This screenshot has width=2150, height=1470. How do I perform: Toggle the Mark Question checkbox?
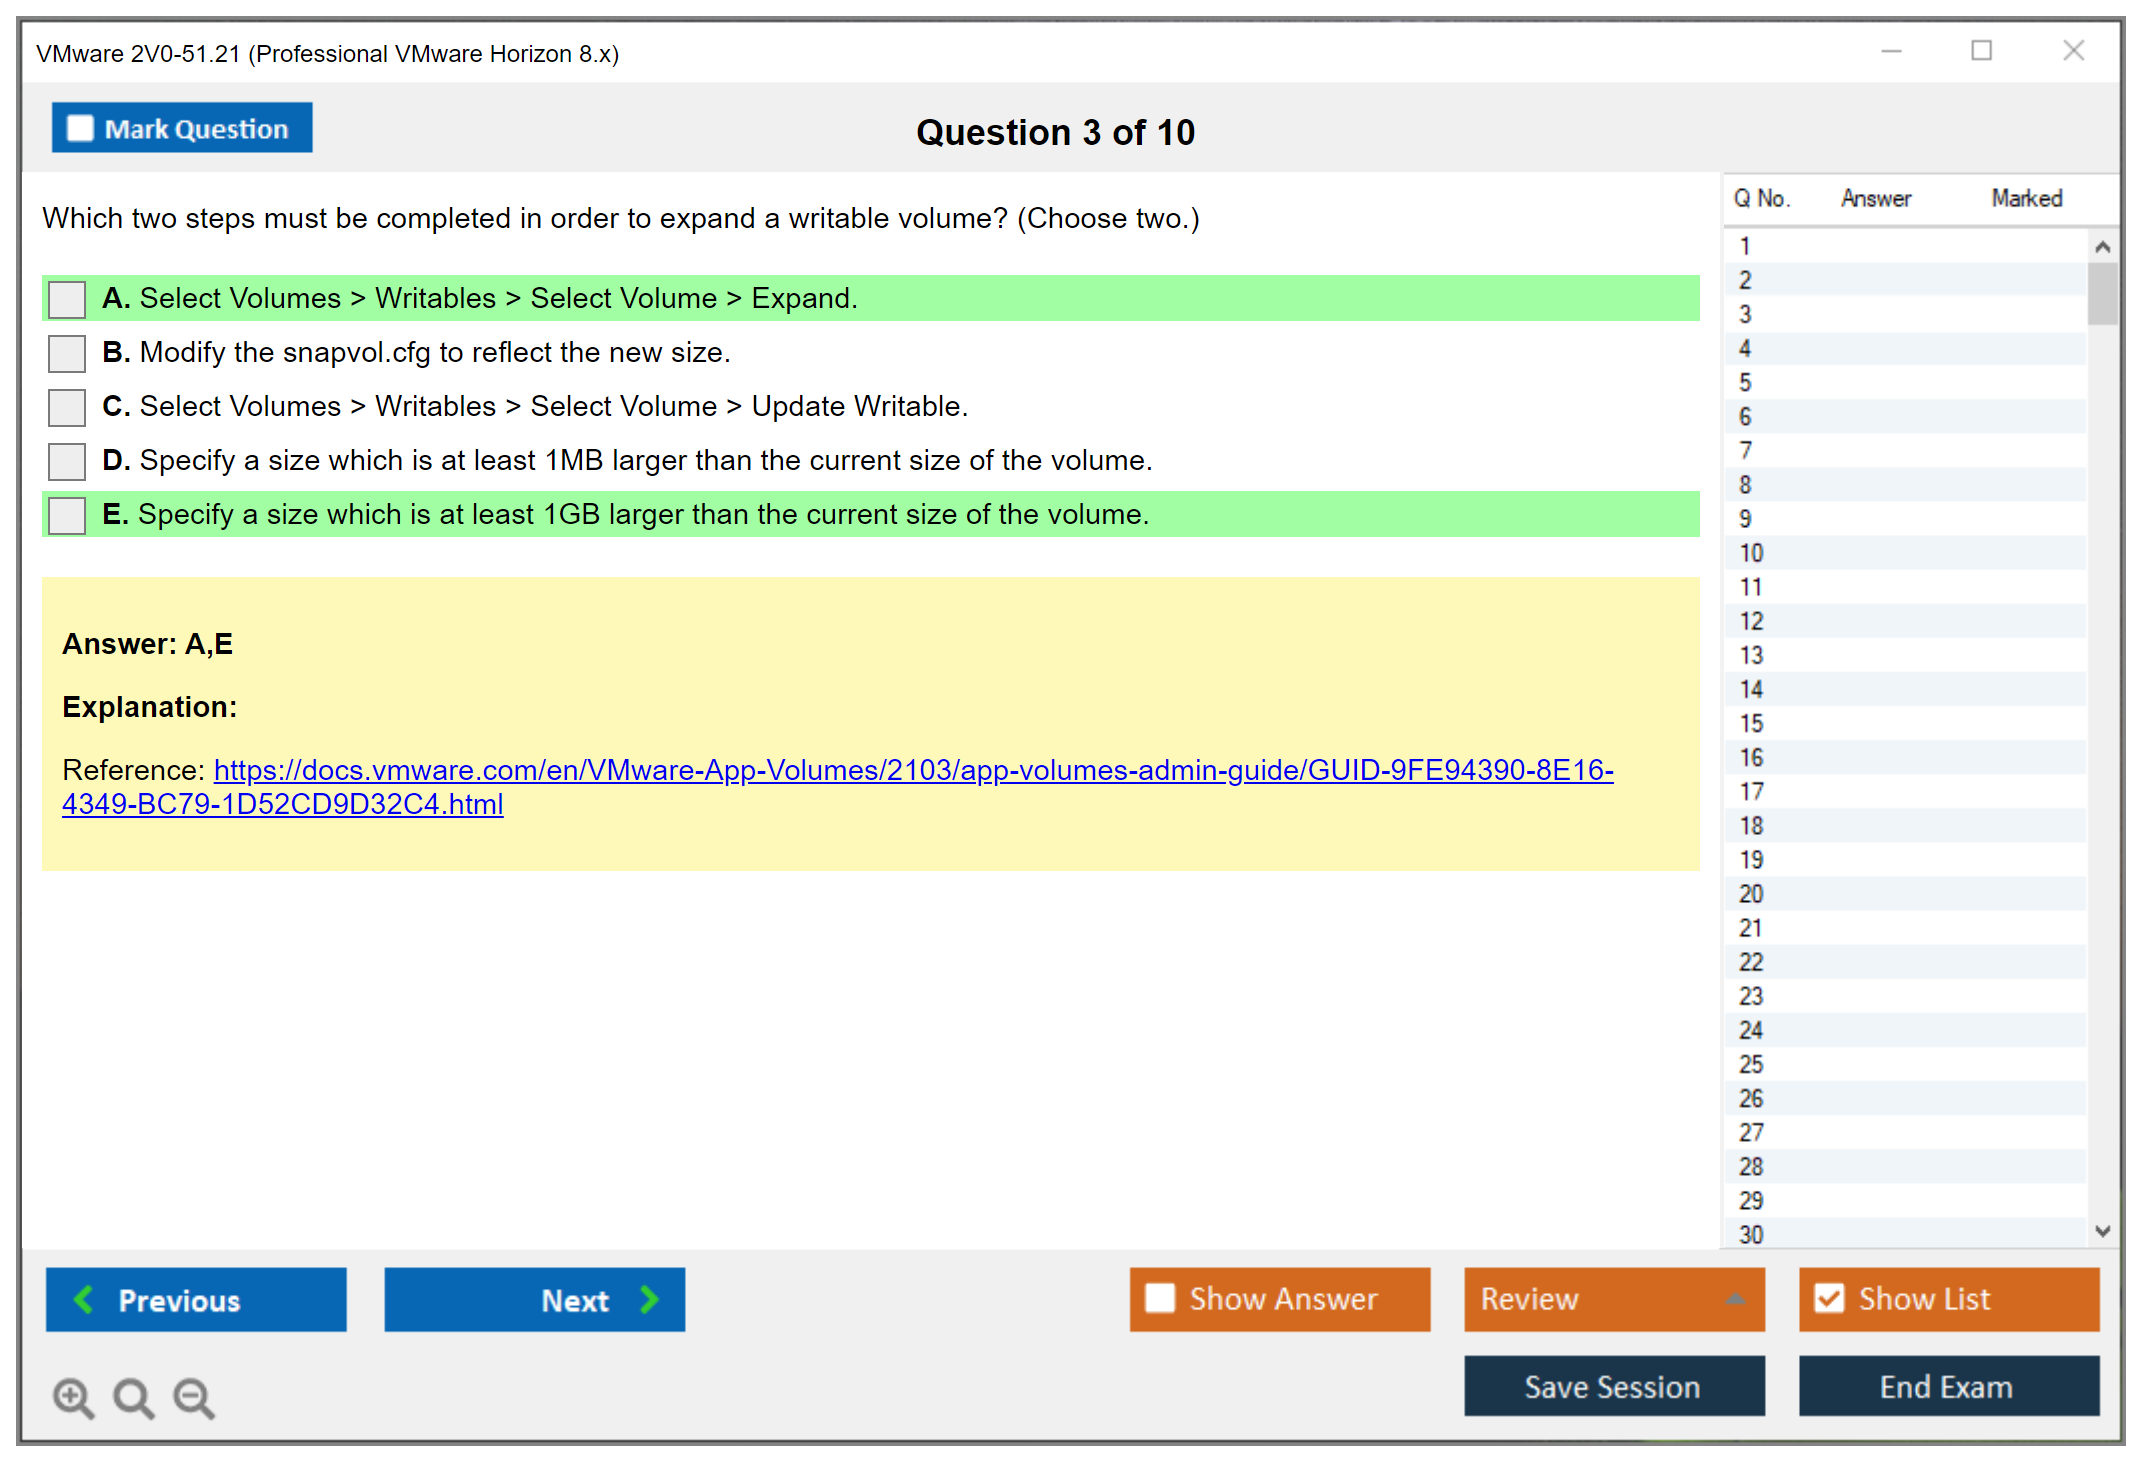click(x=80, y=129)
